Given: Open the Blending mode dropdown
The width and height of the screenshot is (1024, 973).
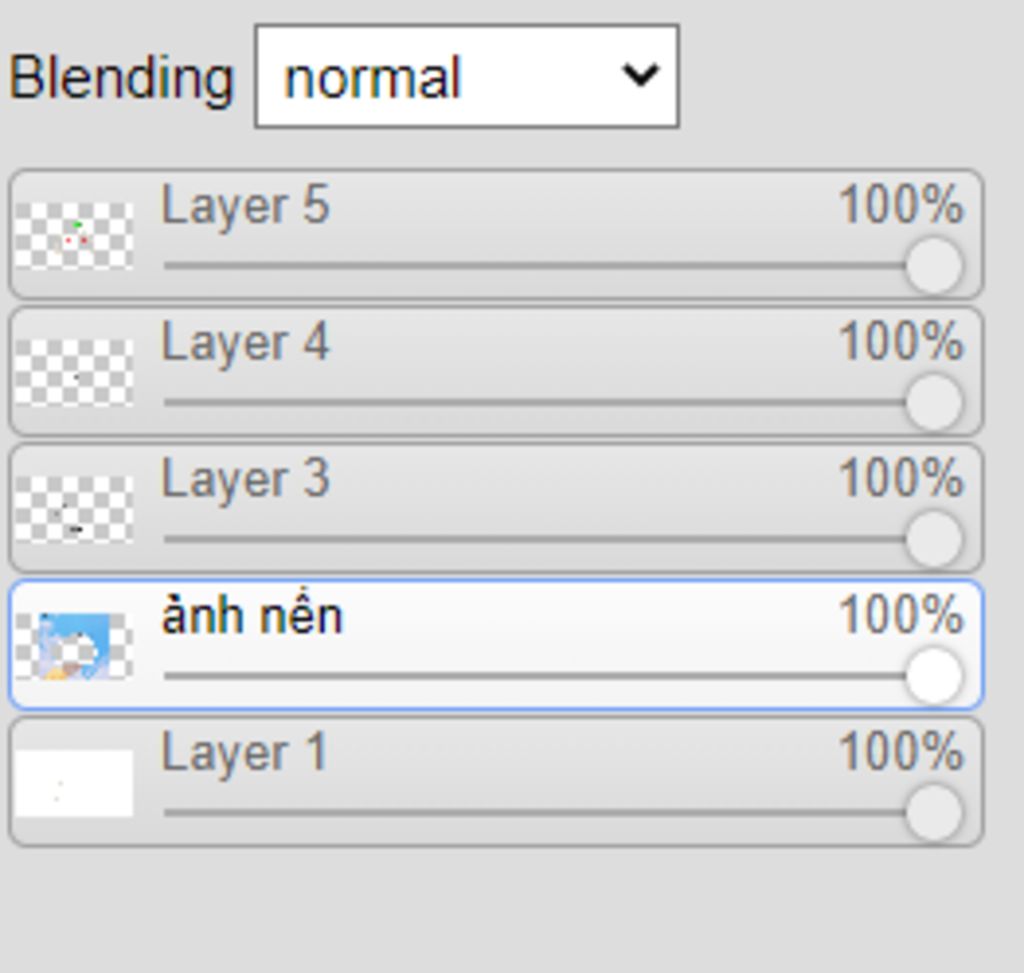Looking at the screenshot, I should tap(466, 76).
